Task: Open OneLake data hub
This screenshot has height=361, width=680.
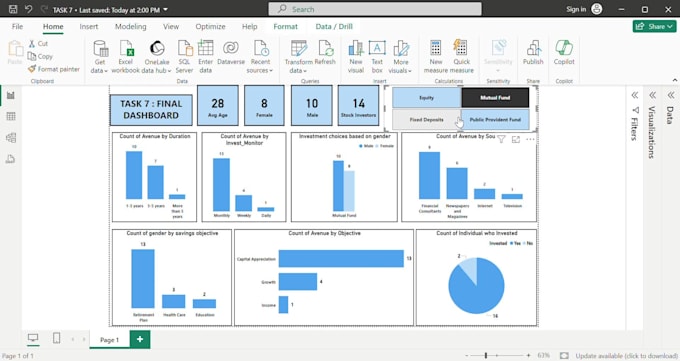Action: [157, 57]
